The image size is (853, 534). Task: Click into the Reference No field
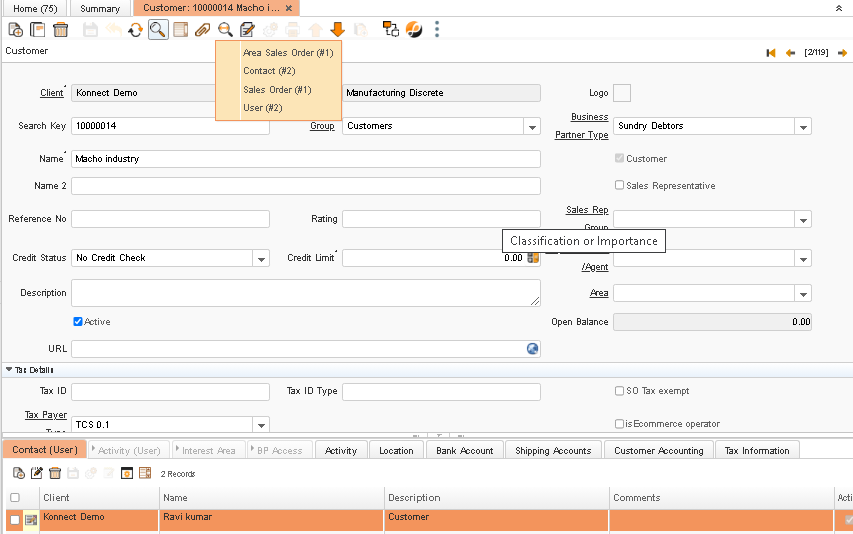[170, 219]
